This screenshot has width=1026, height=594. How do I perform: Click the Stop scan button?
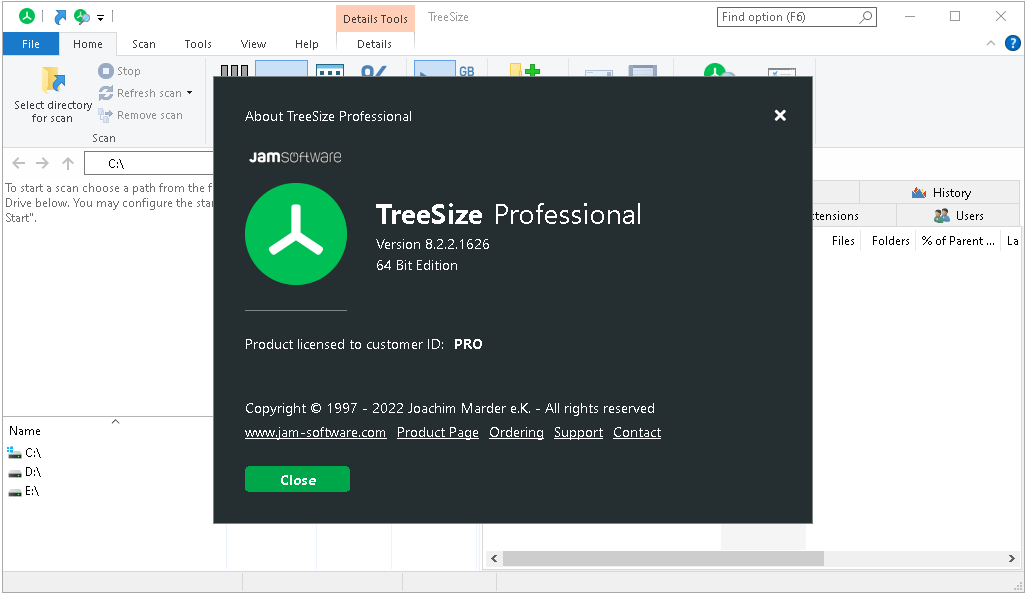(x=120, y=71)
